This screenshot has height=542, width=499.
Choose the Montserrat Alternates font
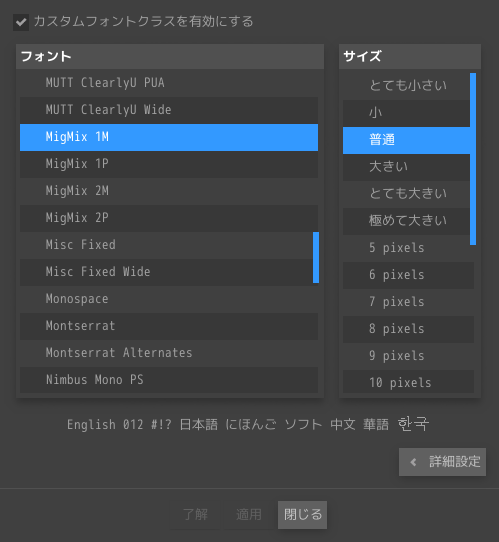tap(169, 353)
